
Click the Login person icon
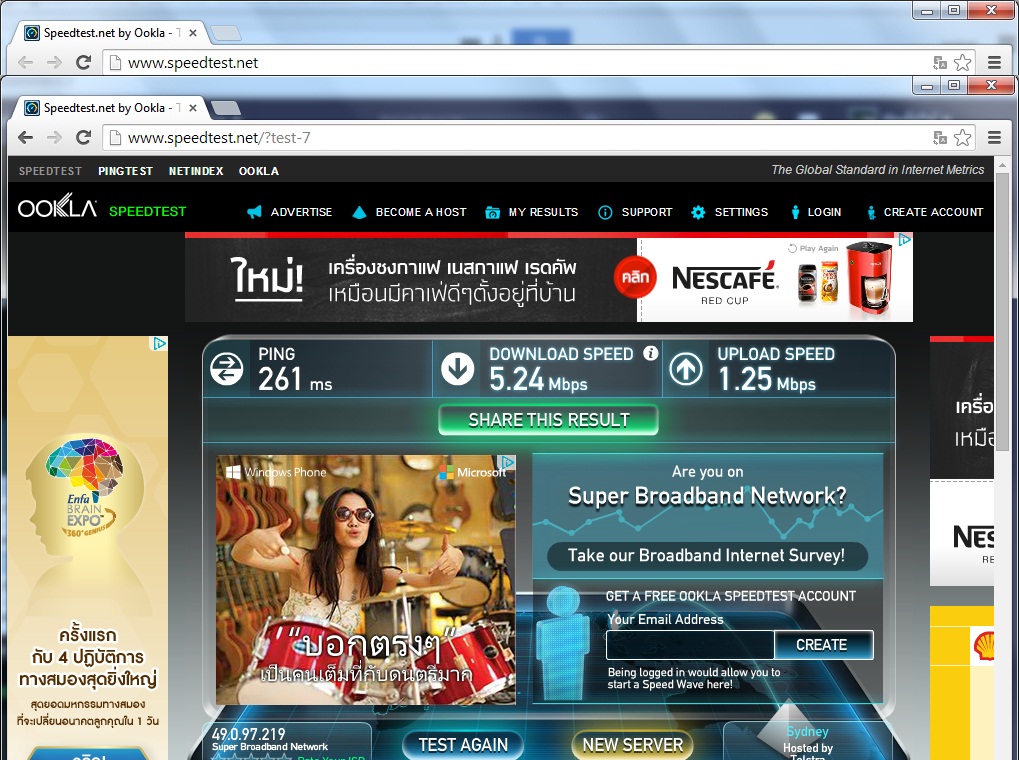795,213
